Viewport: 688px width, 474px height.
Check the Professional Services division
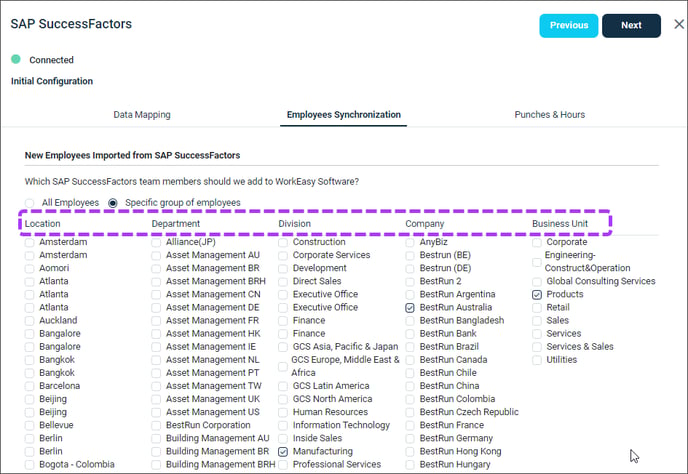(x=283, y=464)
